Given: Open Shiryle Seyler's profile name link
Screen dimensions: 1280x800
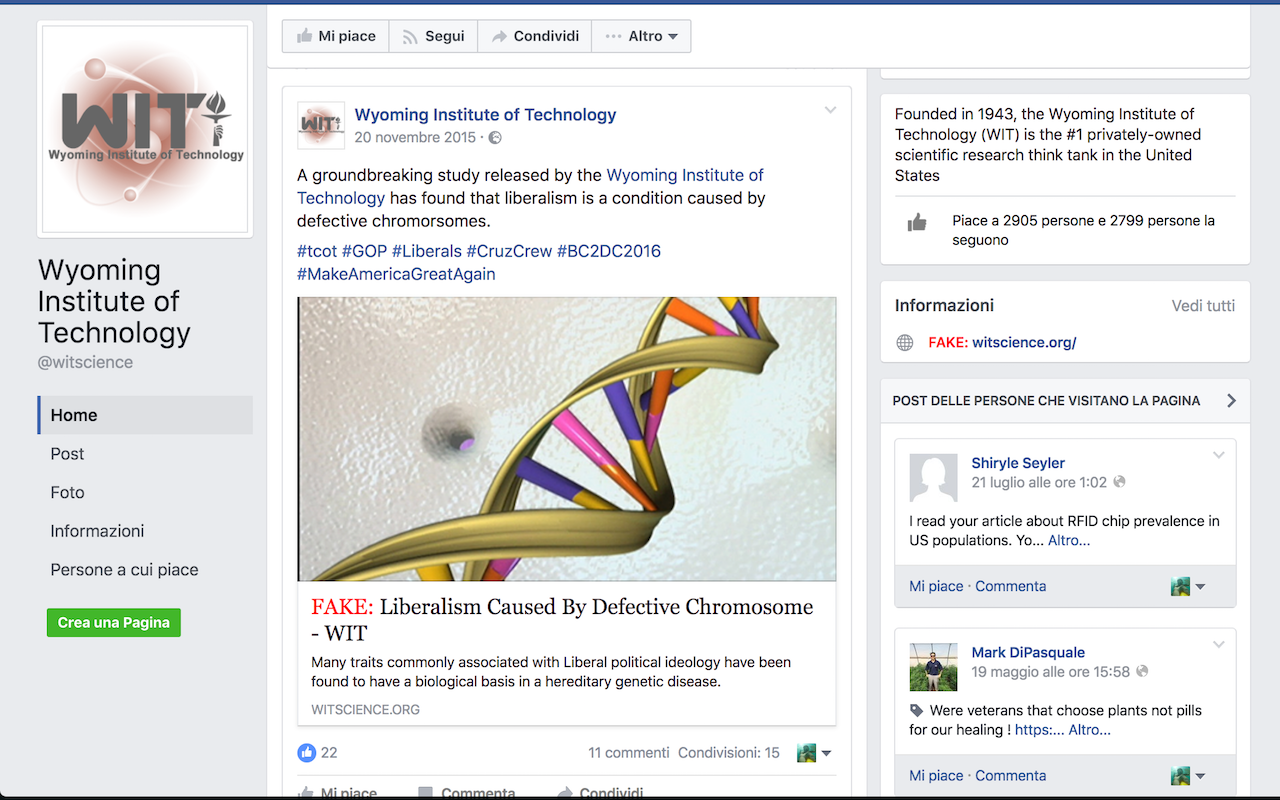Looking at the screenshot, I should [1018, 463].
